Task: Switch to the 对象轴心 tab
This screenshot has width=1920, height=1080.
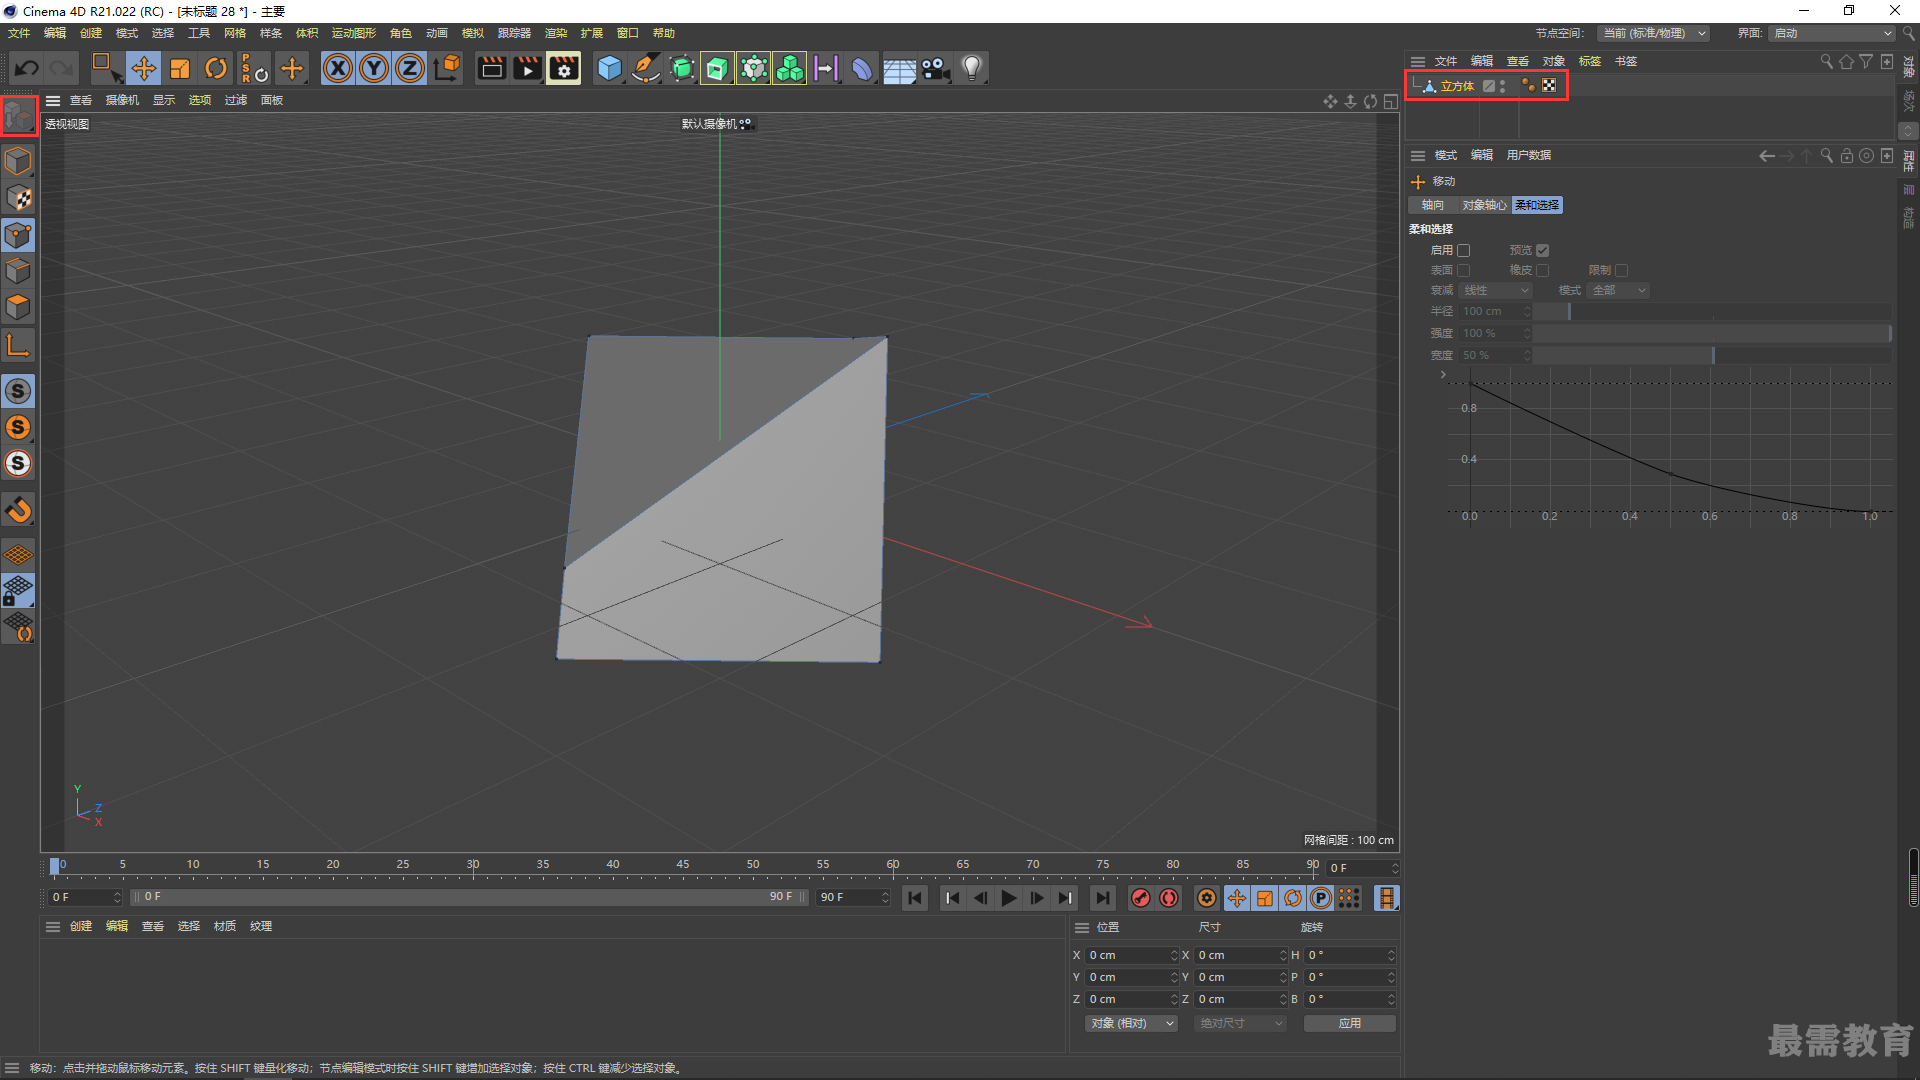Action: tap(1484, 205)
